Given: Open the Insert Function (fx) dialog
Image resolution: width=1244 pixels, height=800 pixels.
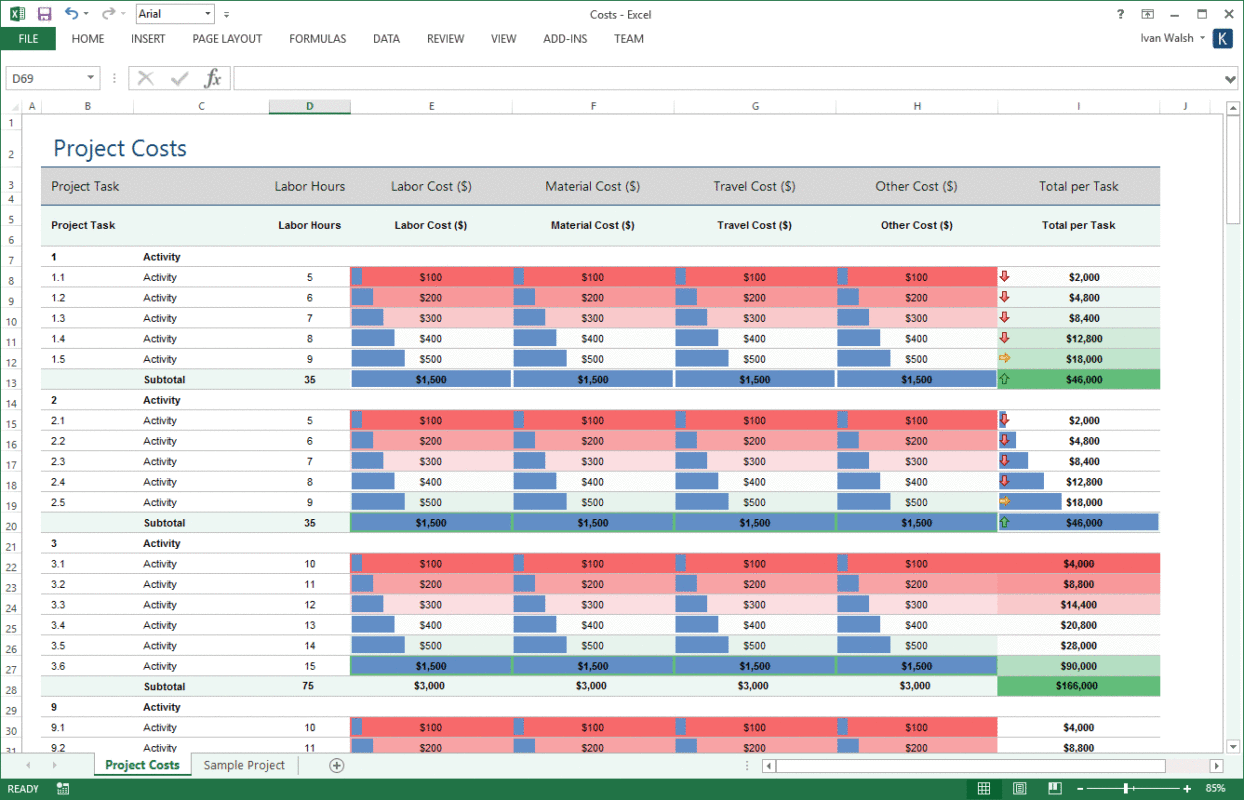Looking at the screenshot, I should 213,77.
